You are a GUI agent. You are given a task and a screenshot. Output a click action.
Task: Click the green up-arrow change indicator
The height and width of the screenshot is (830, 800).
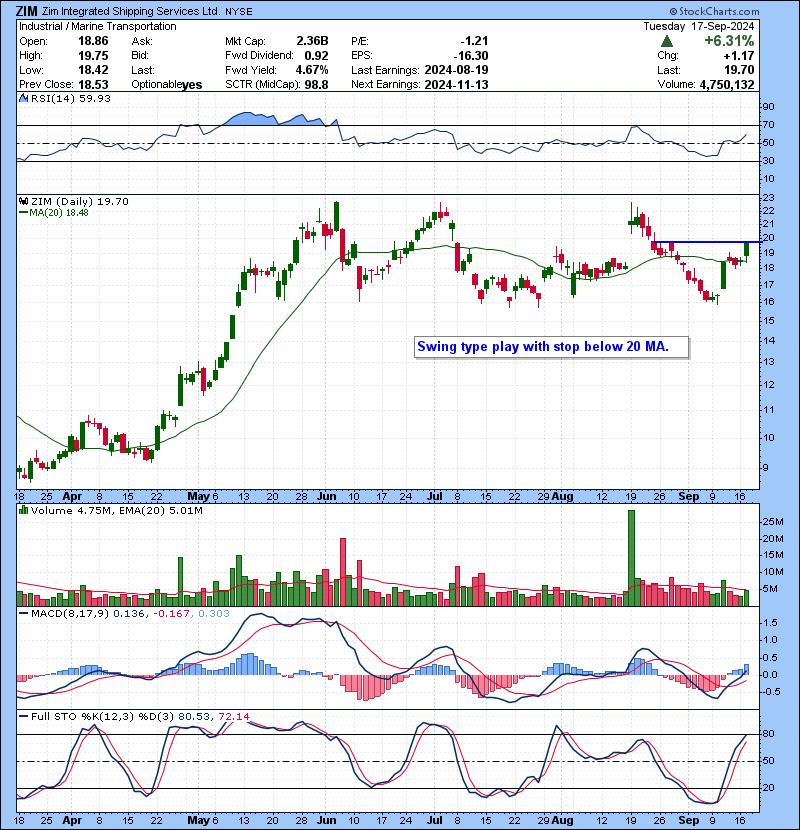point(666,41)
